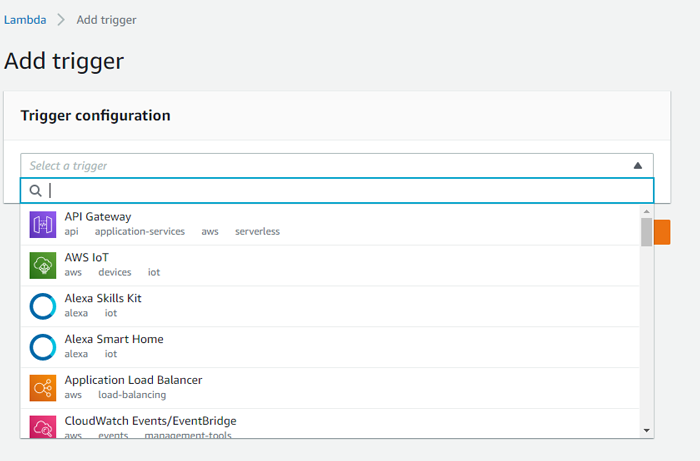This screenshot has width=700, height=461.
Task: Click the 'serverless' tag under API Gateway
Action: (x=257, y=232)
